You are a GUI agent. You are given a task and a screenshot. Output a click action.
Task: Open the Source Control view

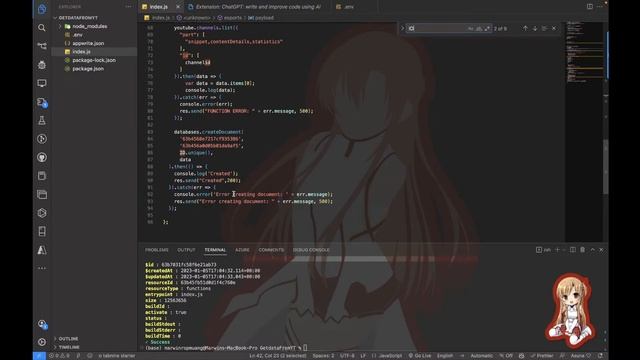[x=42, y=46]
